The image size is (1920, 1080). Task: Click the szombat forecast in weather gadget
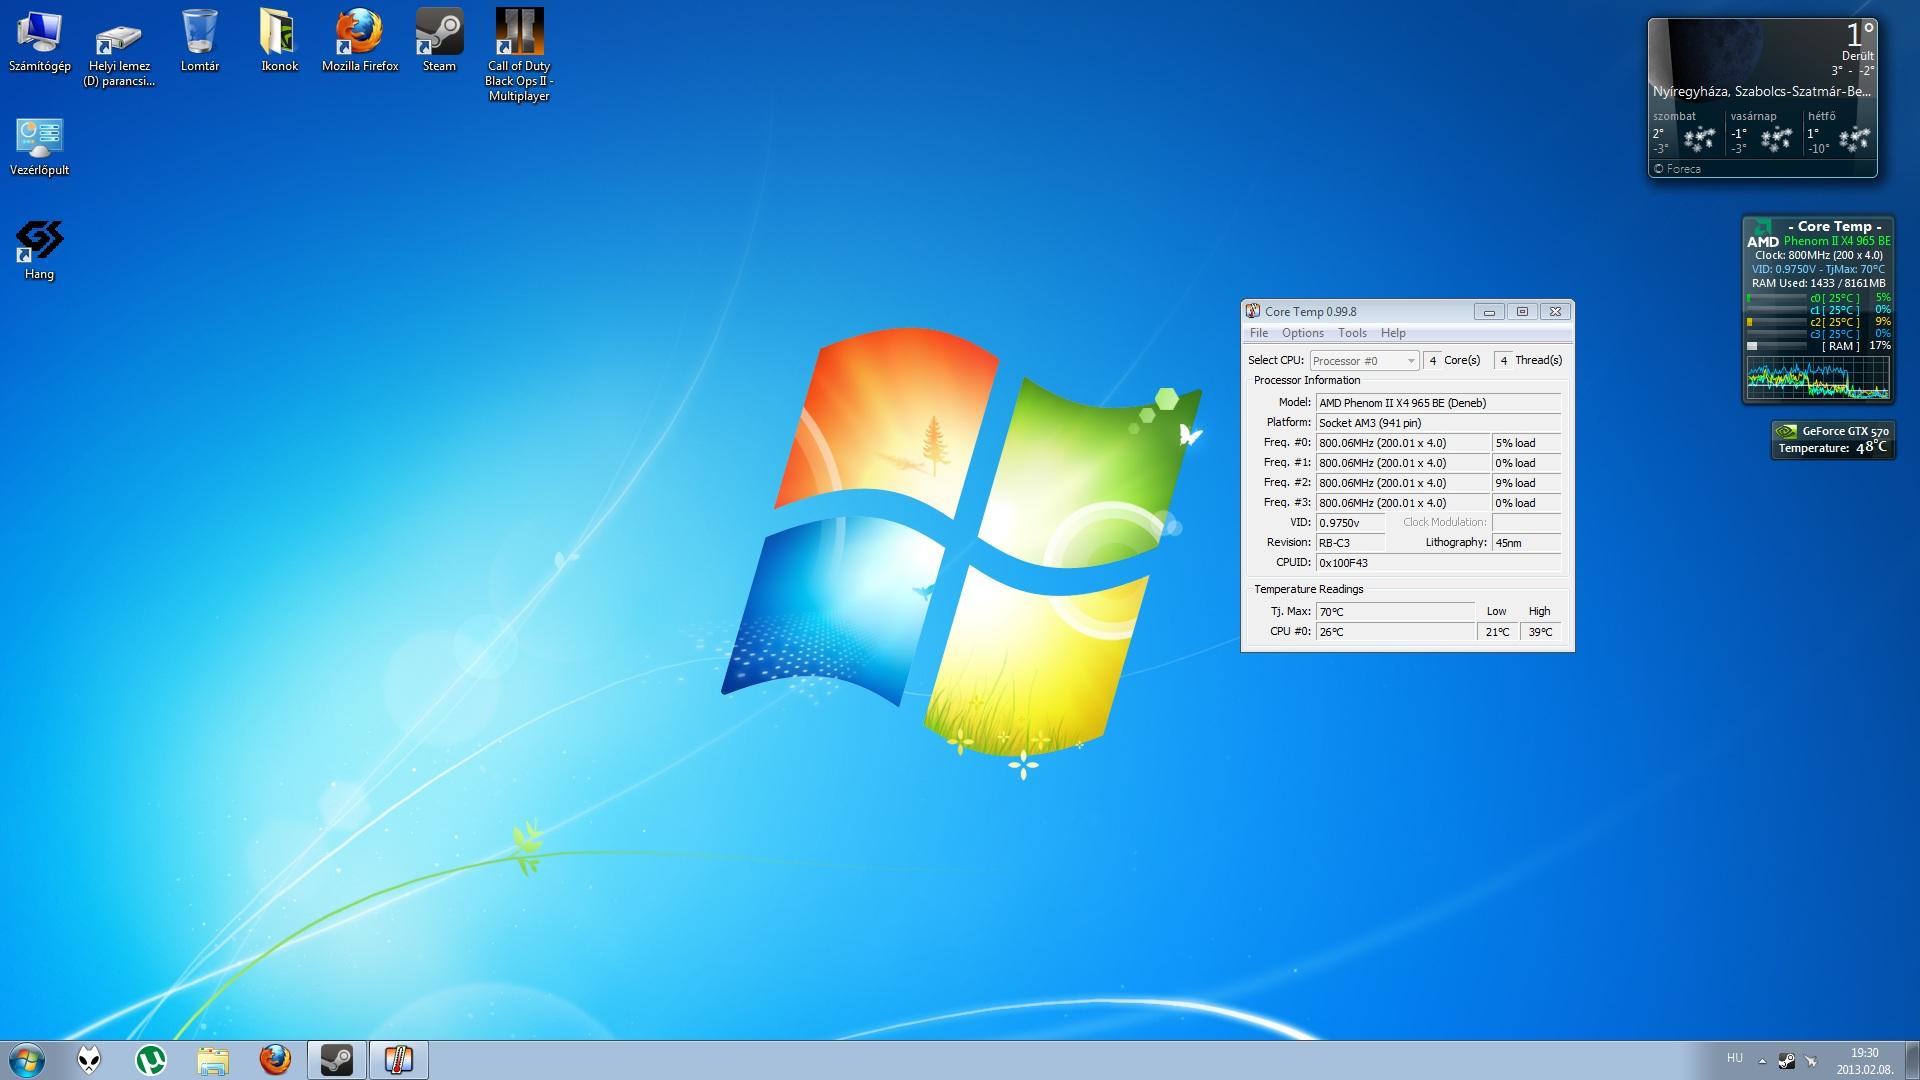1684,132
